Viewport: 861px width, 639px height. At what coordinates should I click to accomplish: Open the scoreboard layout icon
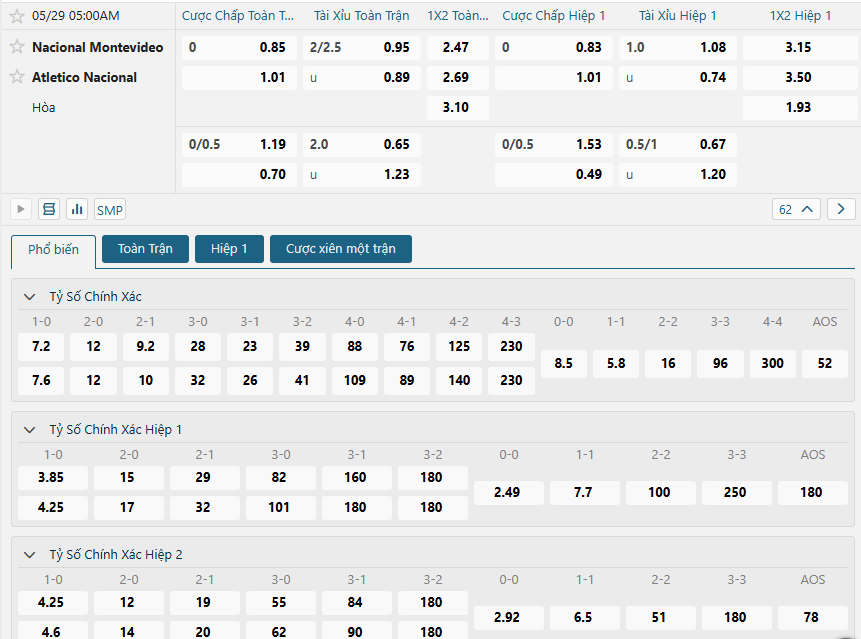pos(48,209)
